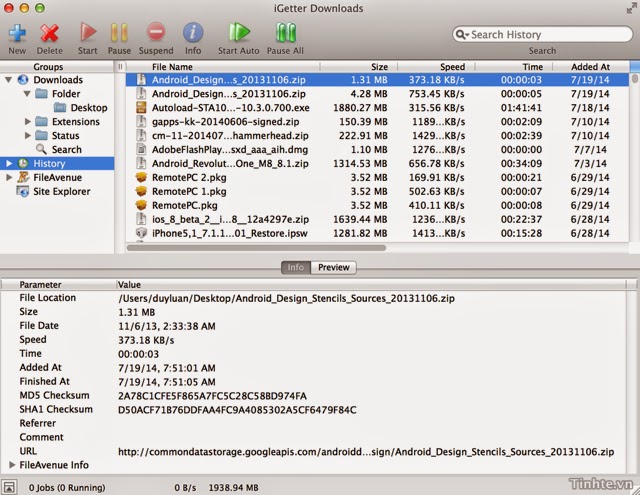Open the search magnifier options menu
Image resolution: width=640 pixels, height=495 pixels.
(x=462, y=34)
